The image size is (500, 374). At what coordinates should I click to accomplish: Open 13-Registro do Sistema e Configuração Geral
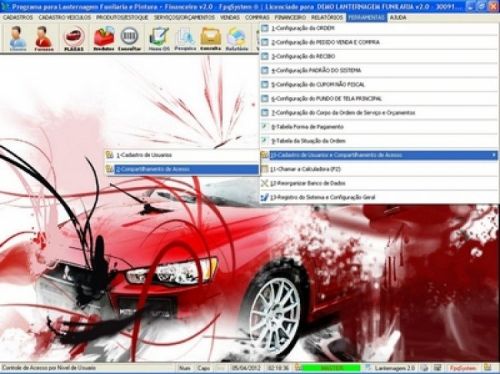pyautogui.click(x=379, y=197)
